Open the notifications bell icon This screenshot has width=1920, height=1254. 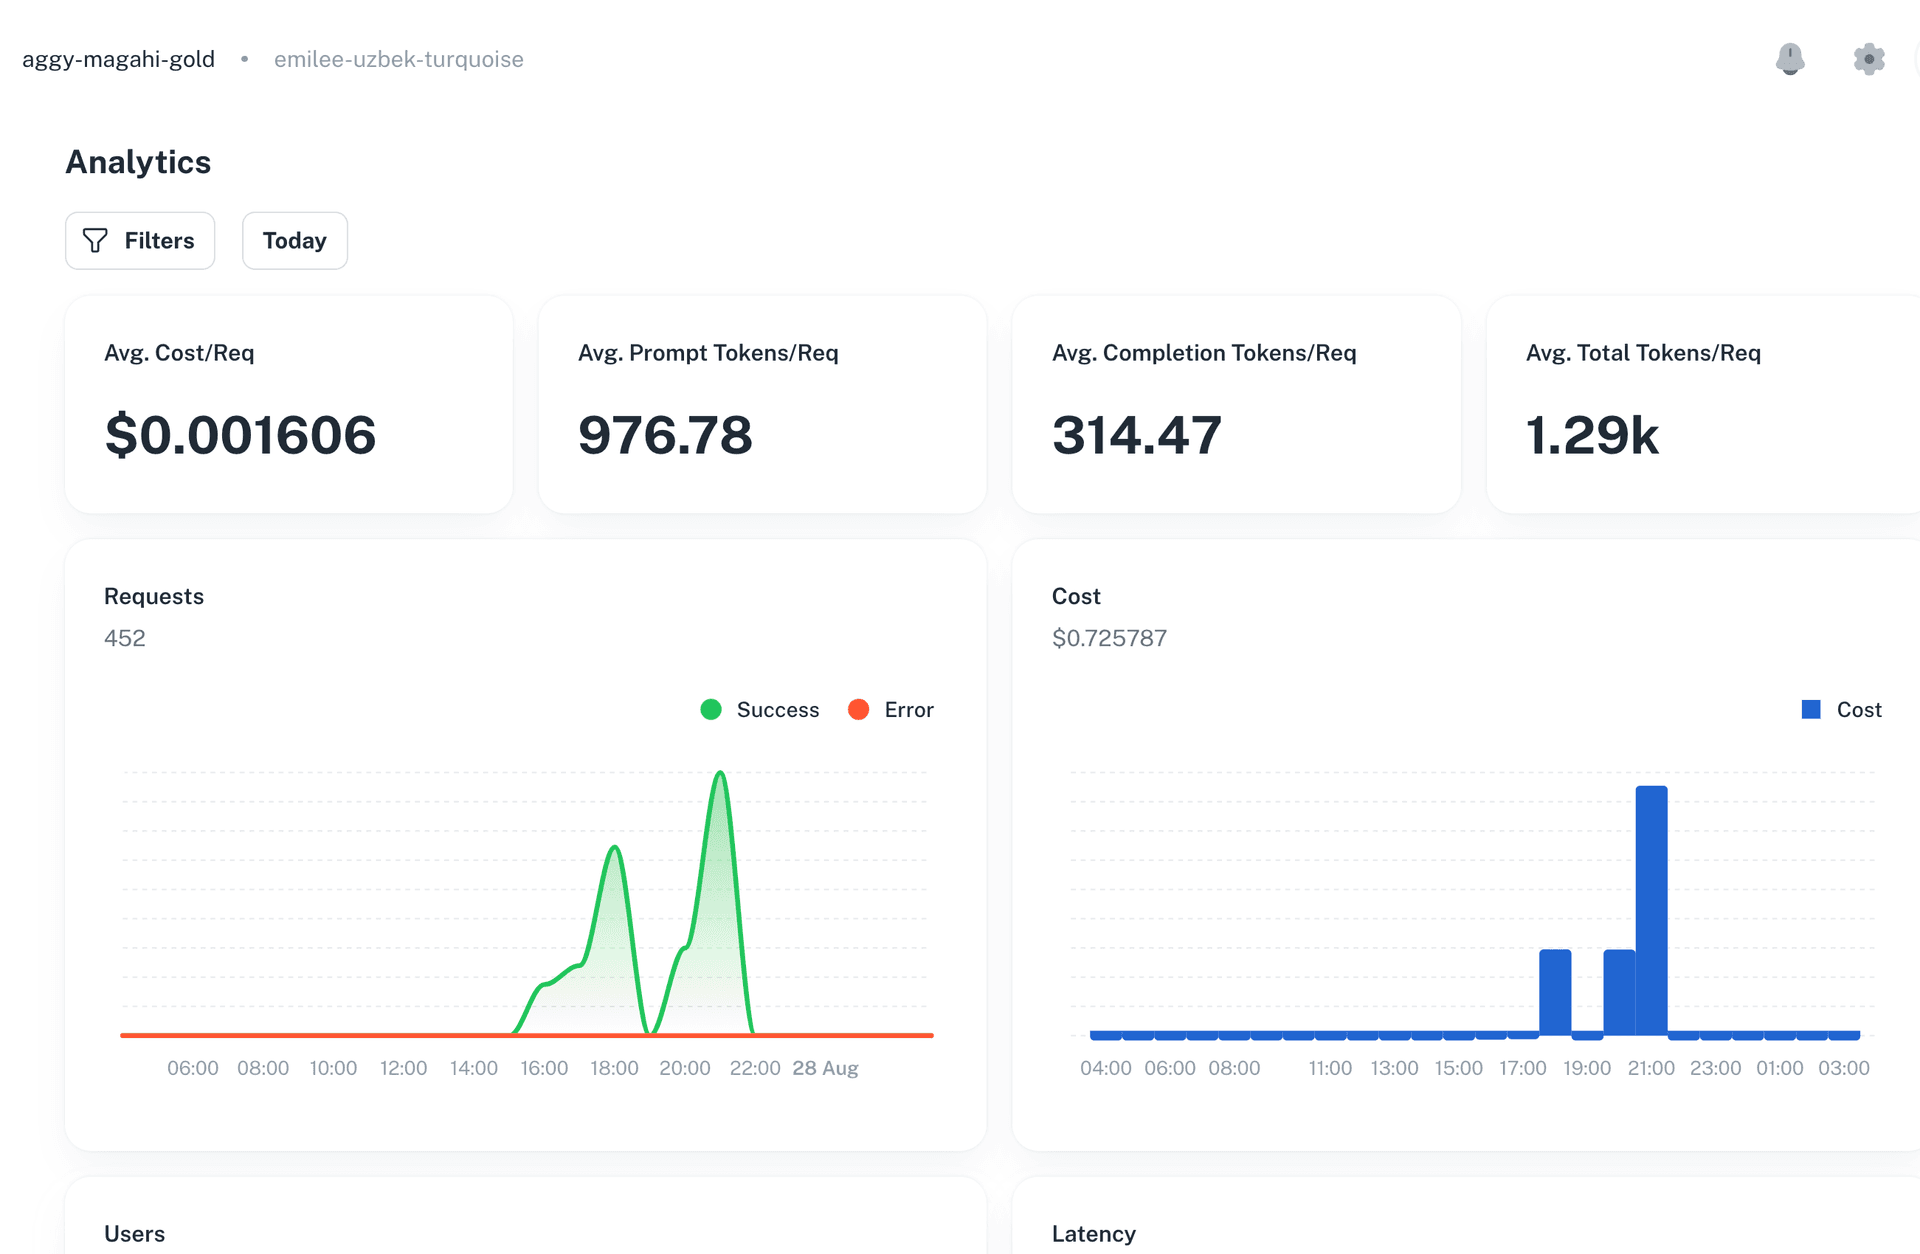click(1790, 59)
